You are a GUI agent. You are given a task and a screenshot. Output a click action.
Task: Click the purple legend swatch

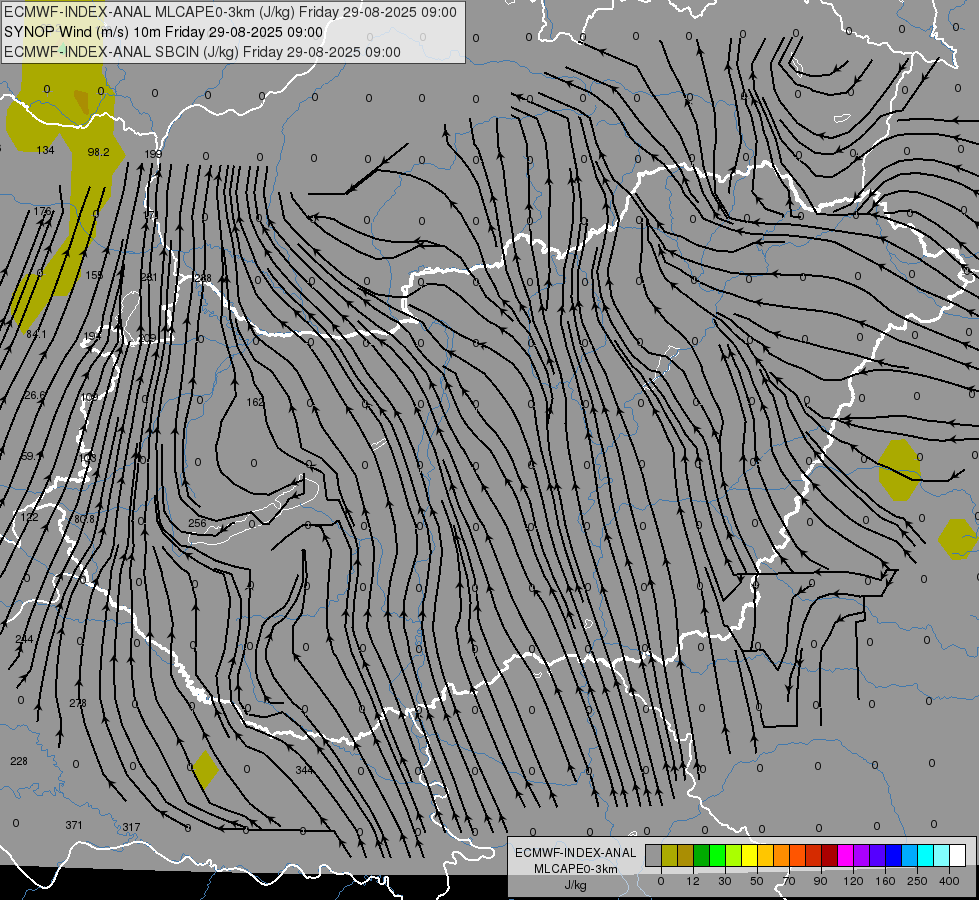862,856
